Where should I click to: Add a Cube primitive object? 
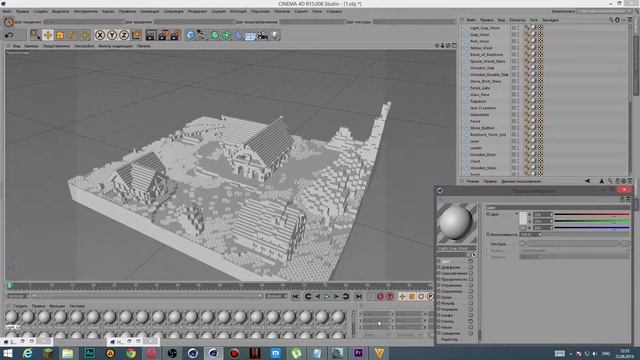coord(190,36)
